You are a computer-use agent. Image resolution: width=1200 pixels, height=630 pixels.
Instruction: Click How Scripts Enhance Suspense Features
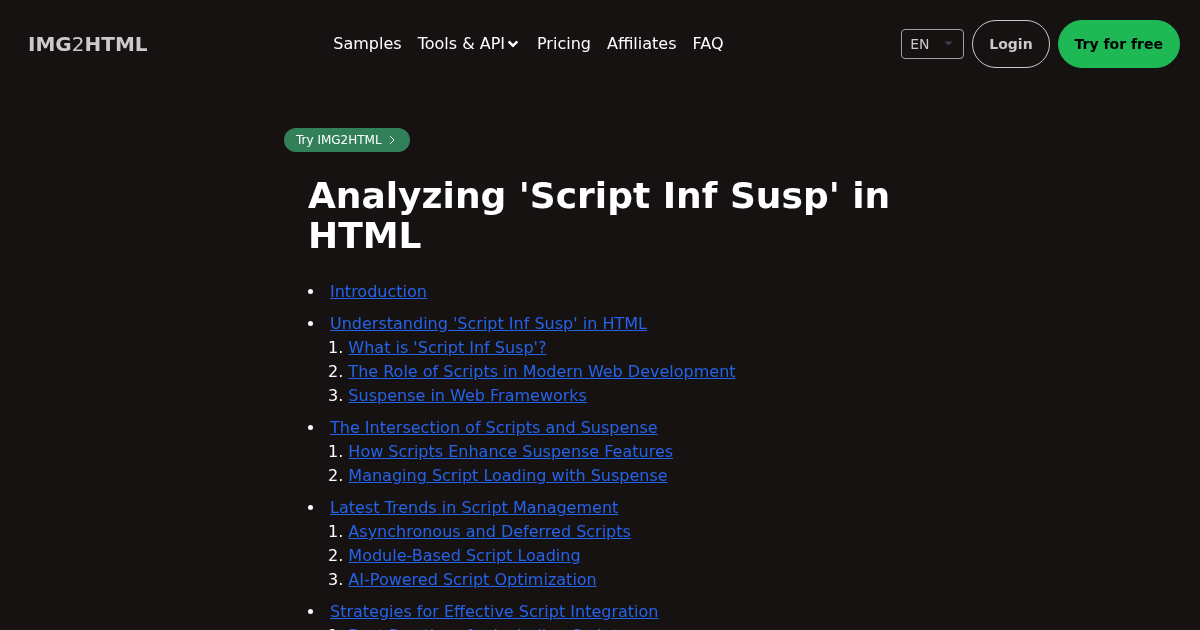point(510,452)
